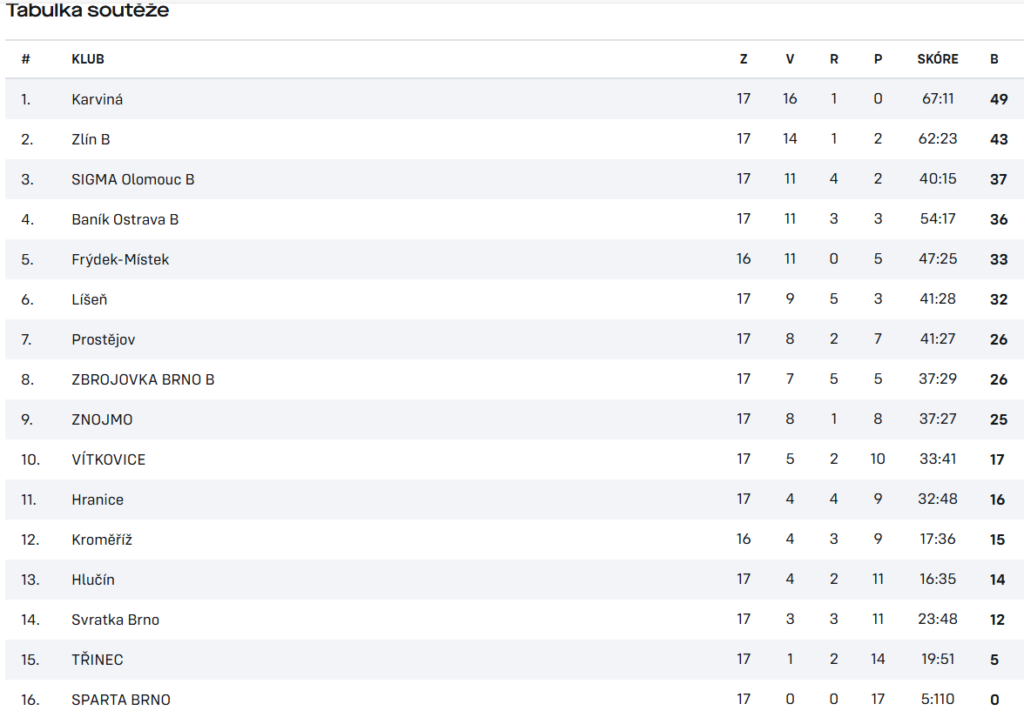Viewport: 1024px width, 724px height.
Task: Click Hlučín in the league table
Action: pos(93,580)
